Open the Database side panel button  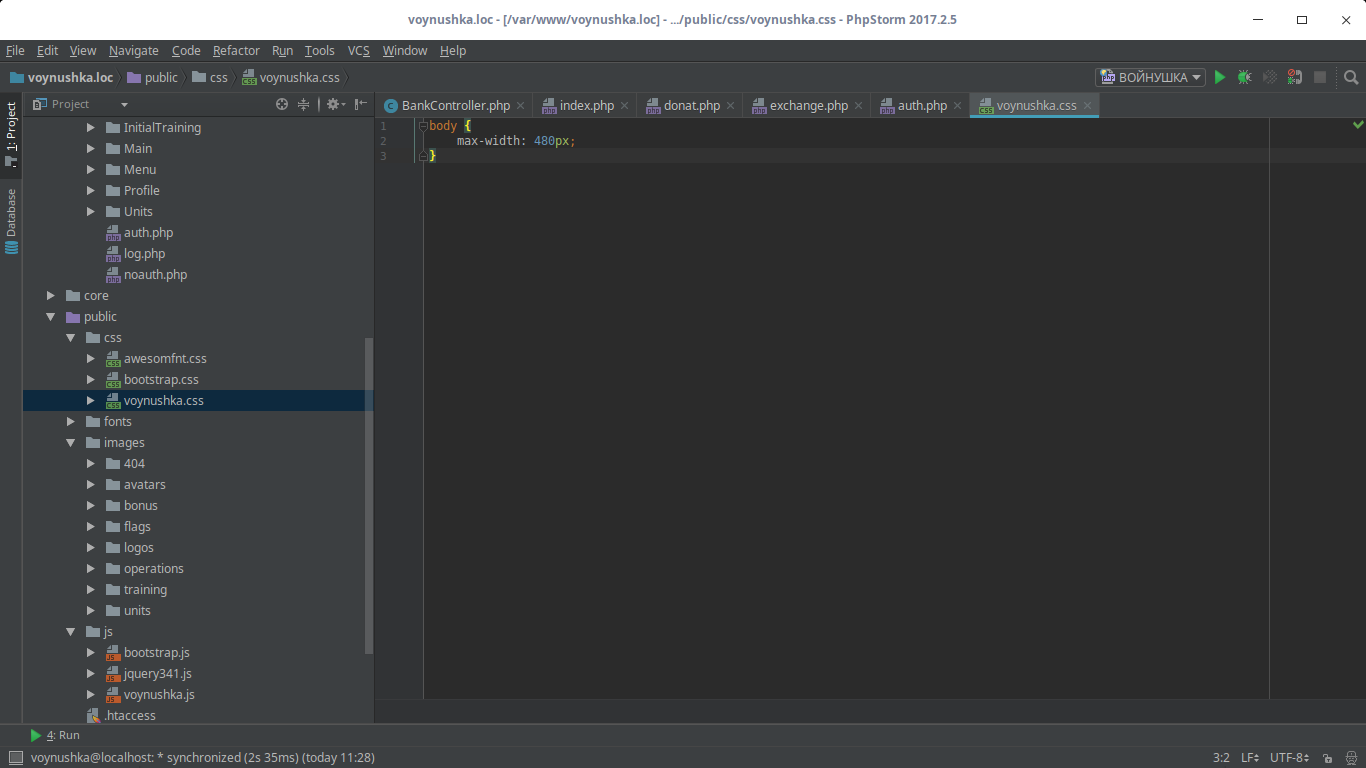click(x=12, y=220)
